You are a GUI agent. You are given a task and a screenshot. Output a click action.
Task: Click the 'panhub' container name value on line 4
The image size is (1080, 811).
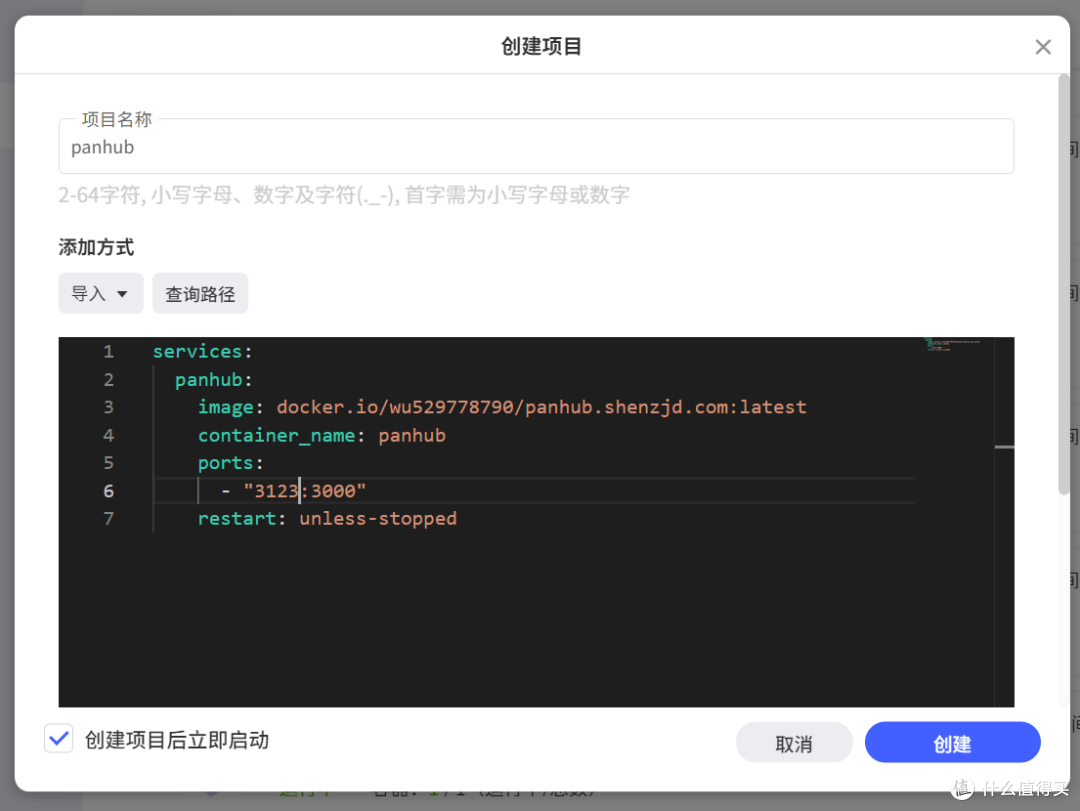pos(412,435)
